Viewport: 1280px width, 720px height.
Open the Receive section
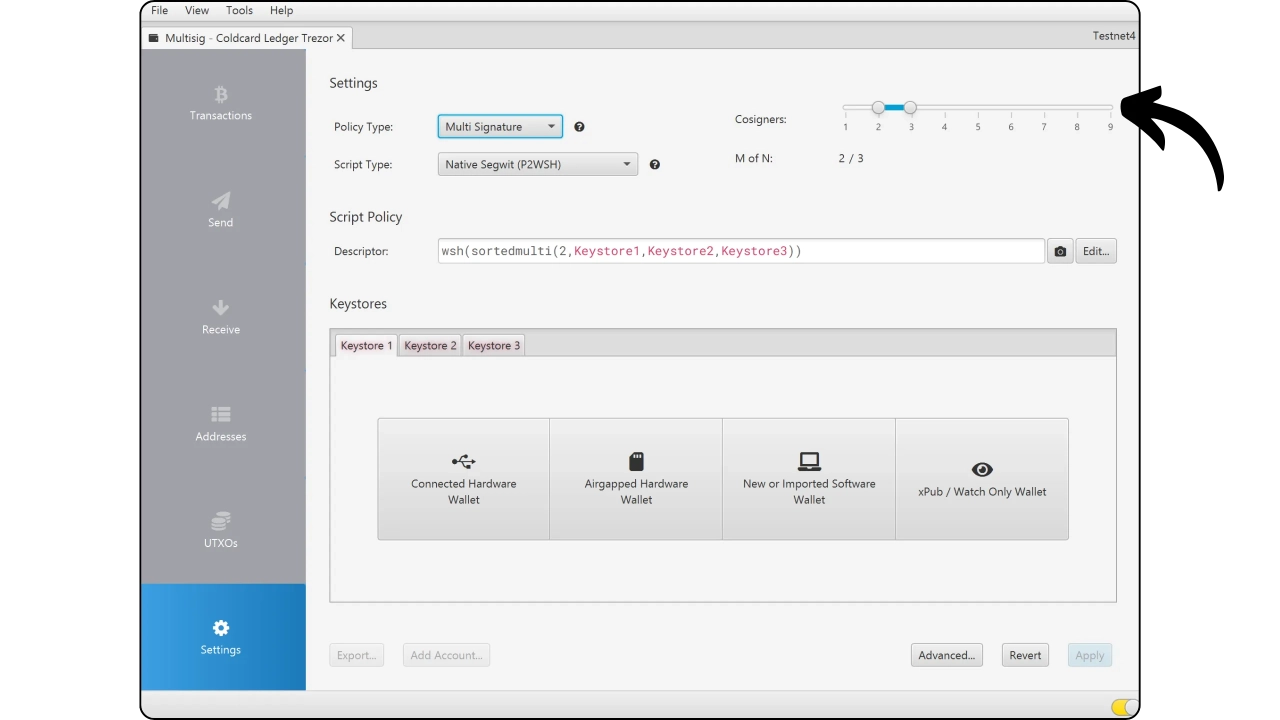click(x=221, y=318)
